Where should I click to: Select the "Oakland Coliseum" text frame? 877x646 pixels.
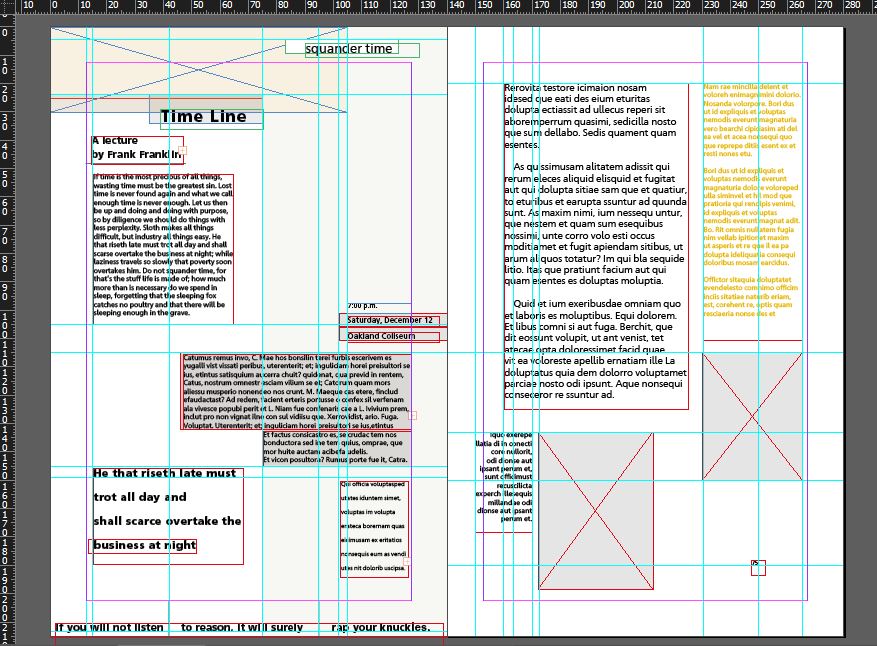coord(390,336)
